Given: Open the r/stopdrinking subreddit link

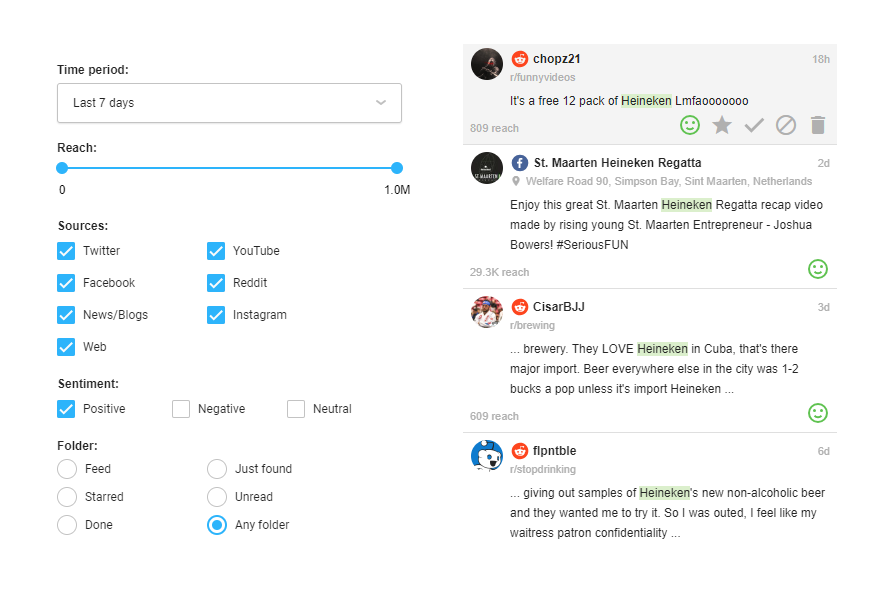Looking at the screenshot, I should click(x=543, y=470).
